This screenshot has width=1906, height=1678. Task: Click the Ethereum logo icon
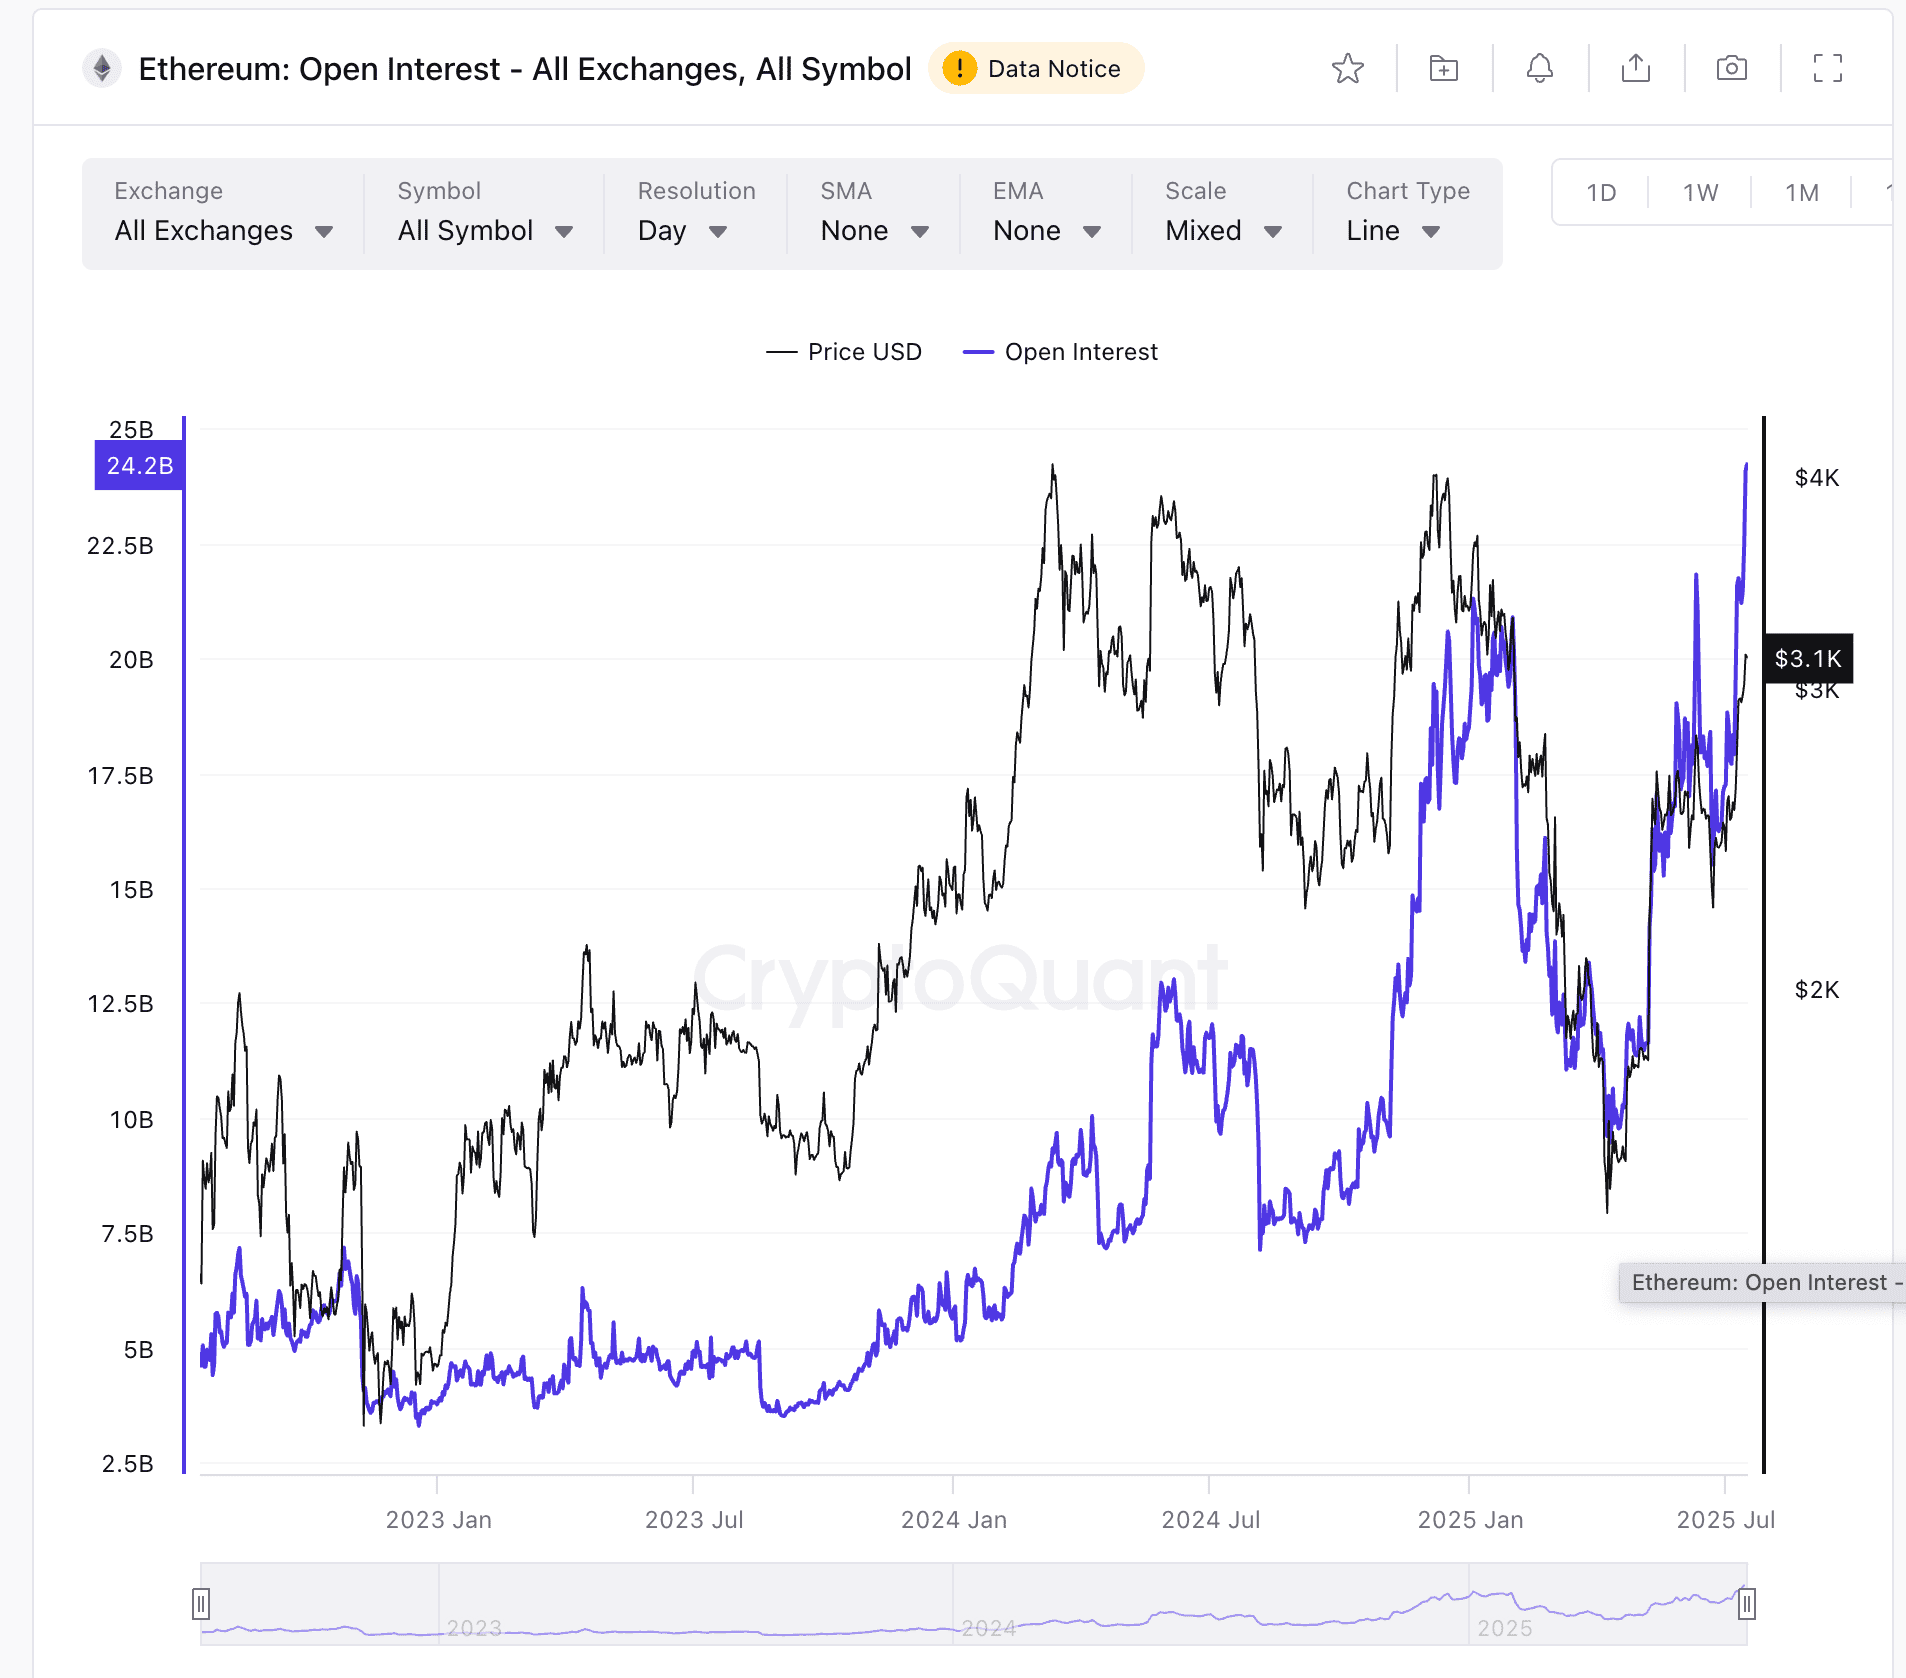[x=102, y=69]
